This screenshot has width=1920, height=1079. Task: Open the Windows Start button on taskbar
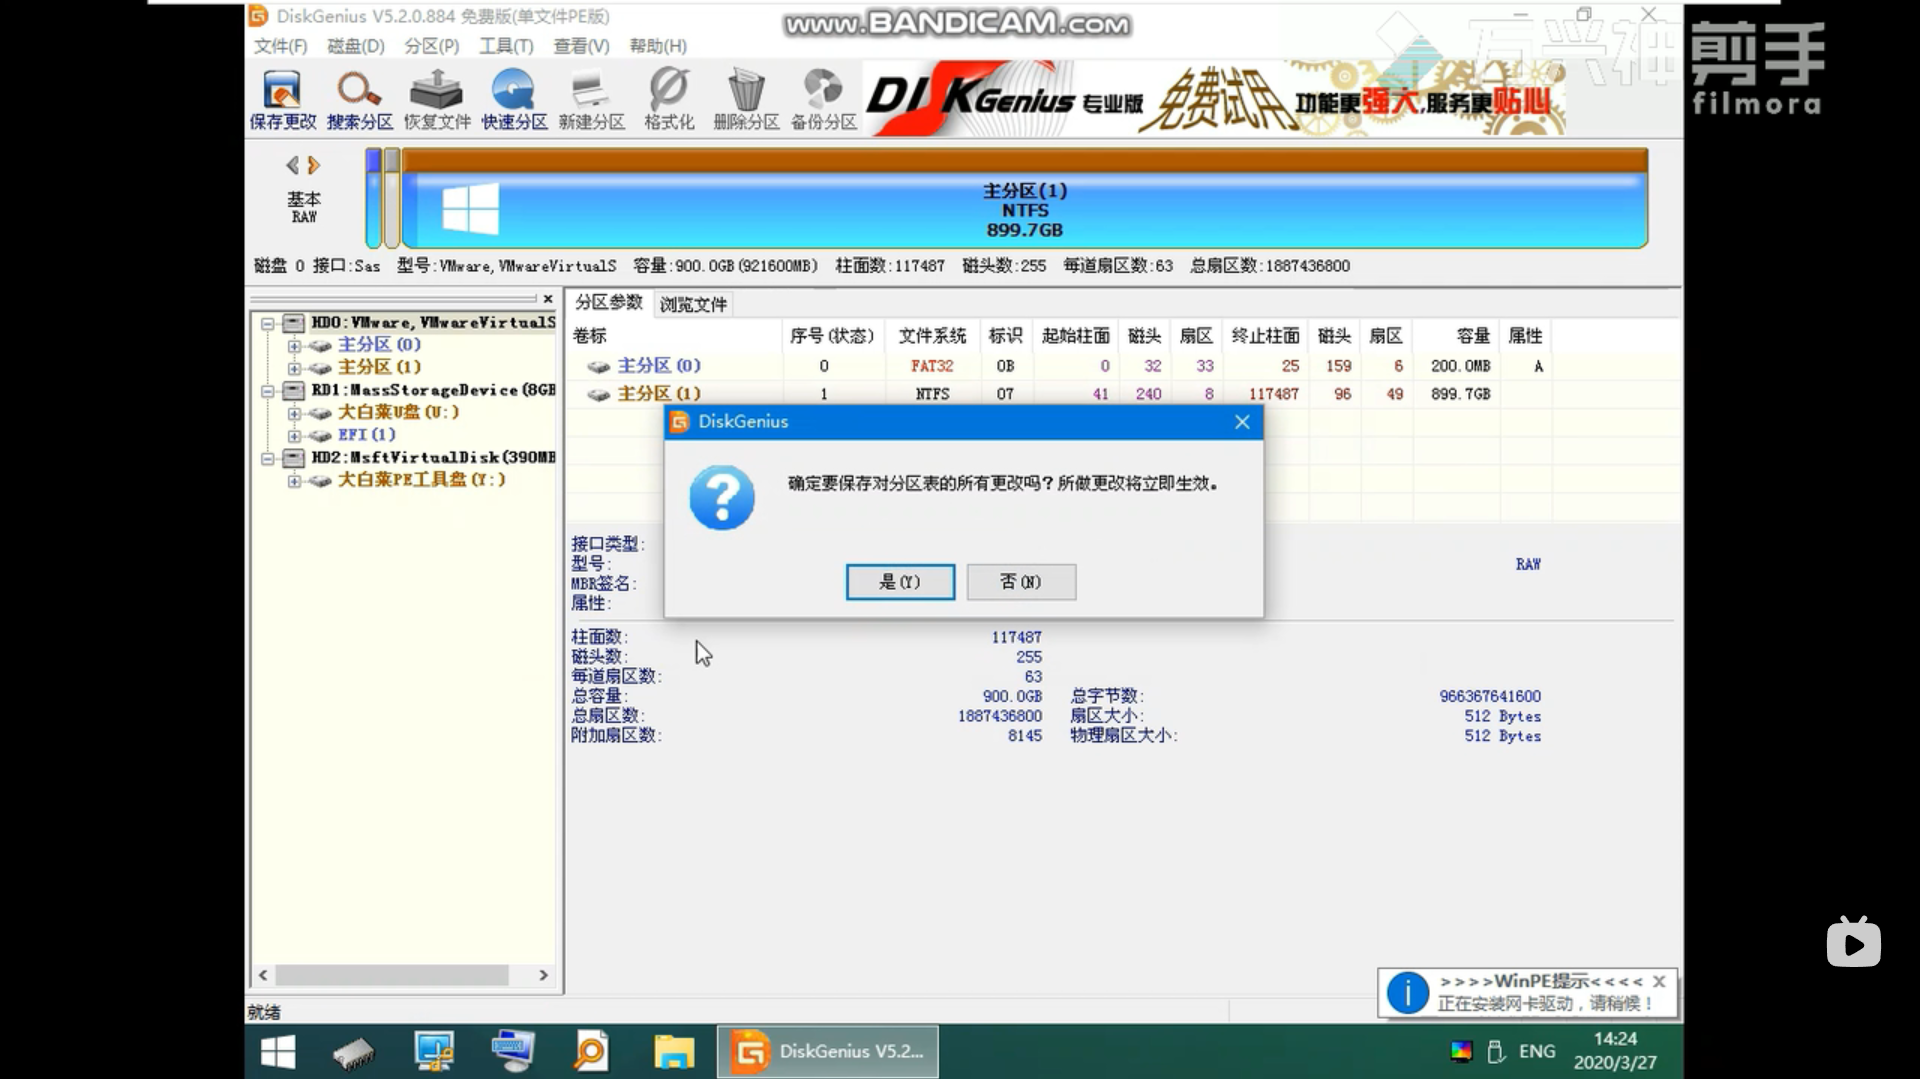(277, 1052)
